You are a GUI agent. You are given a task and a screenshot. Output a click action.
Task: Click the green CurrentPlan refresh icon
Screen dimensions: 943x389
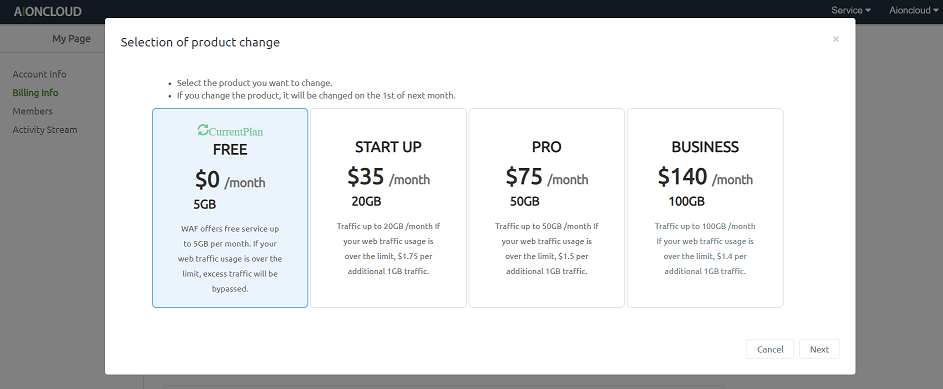click(203, 129)
